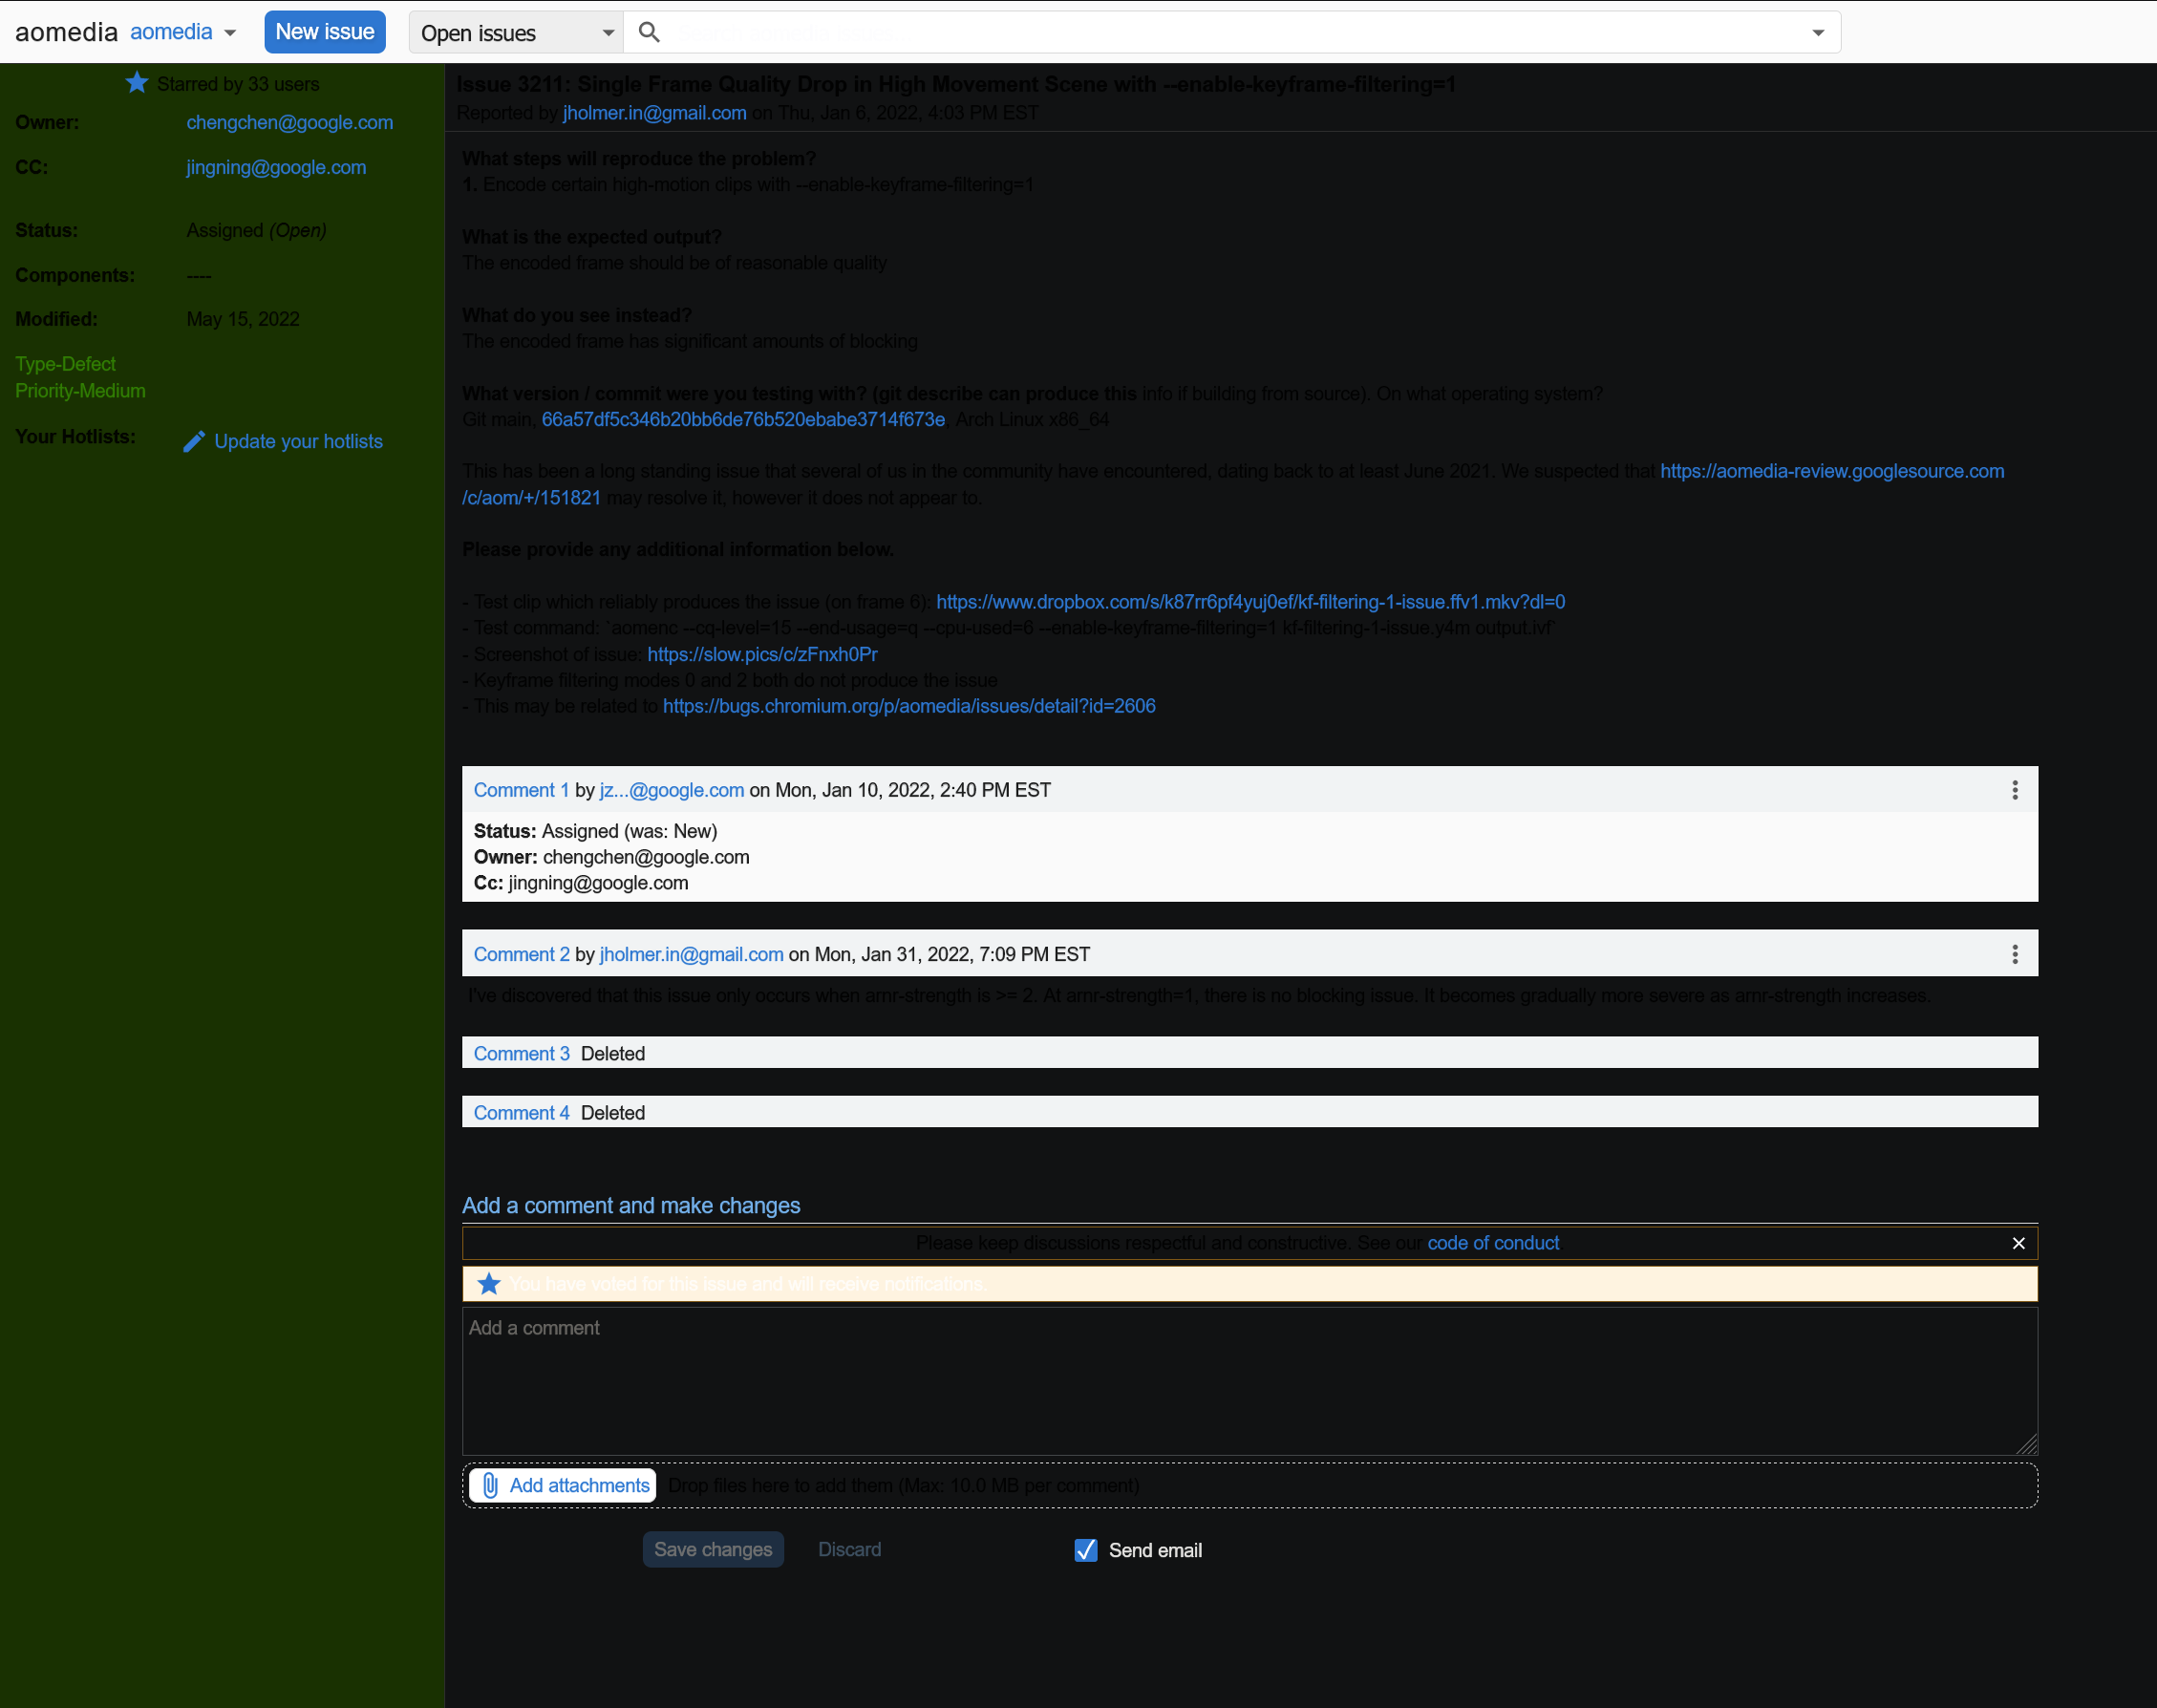Open the Open issues filter dropdown
Viewport: 2157px width, 1708px height.
click(x=514, y=32)
